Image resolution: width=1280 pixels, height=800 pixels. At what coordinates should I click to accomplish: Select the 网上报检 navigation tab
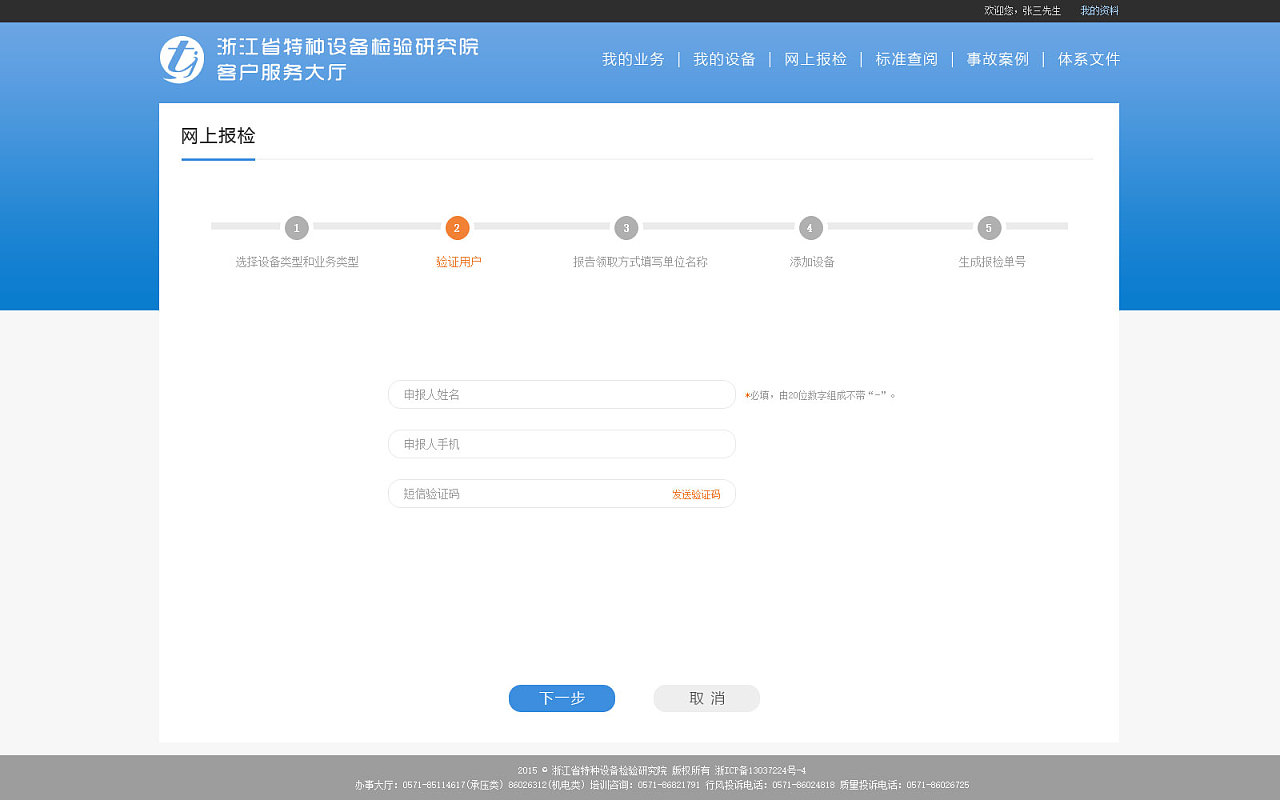coord(816,59)
